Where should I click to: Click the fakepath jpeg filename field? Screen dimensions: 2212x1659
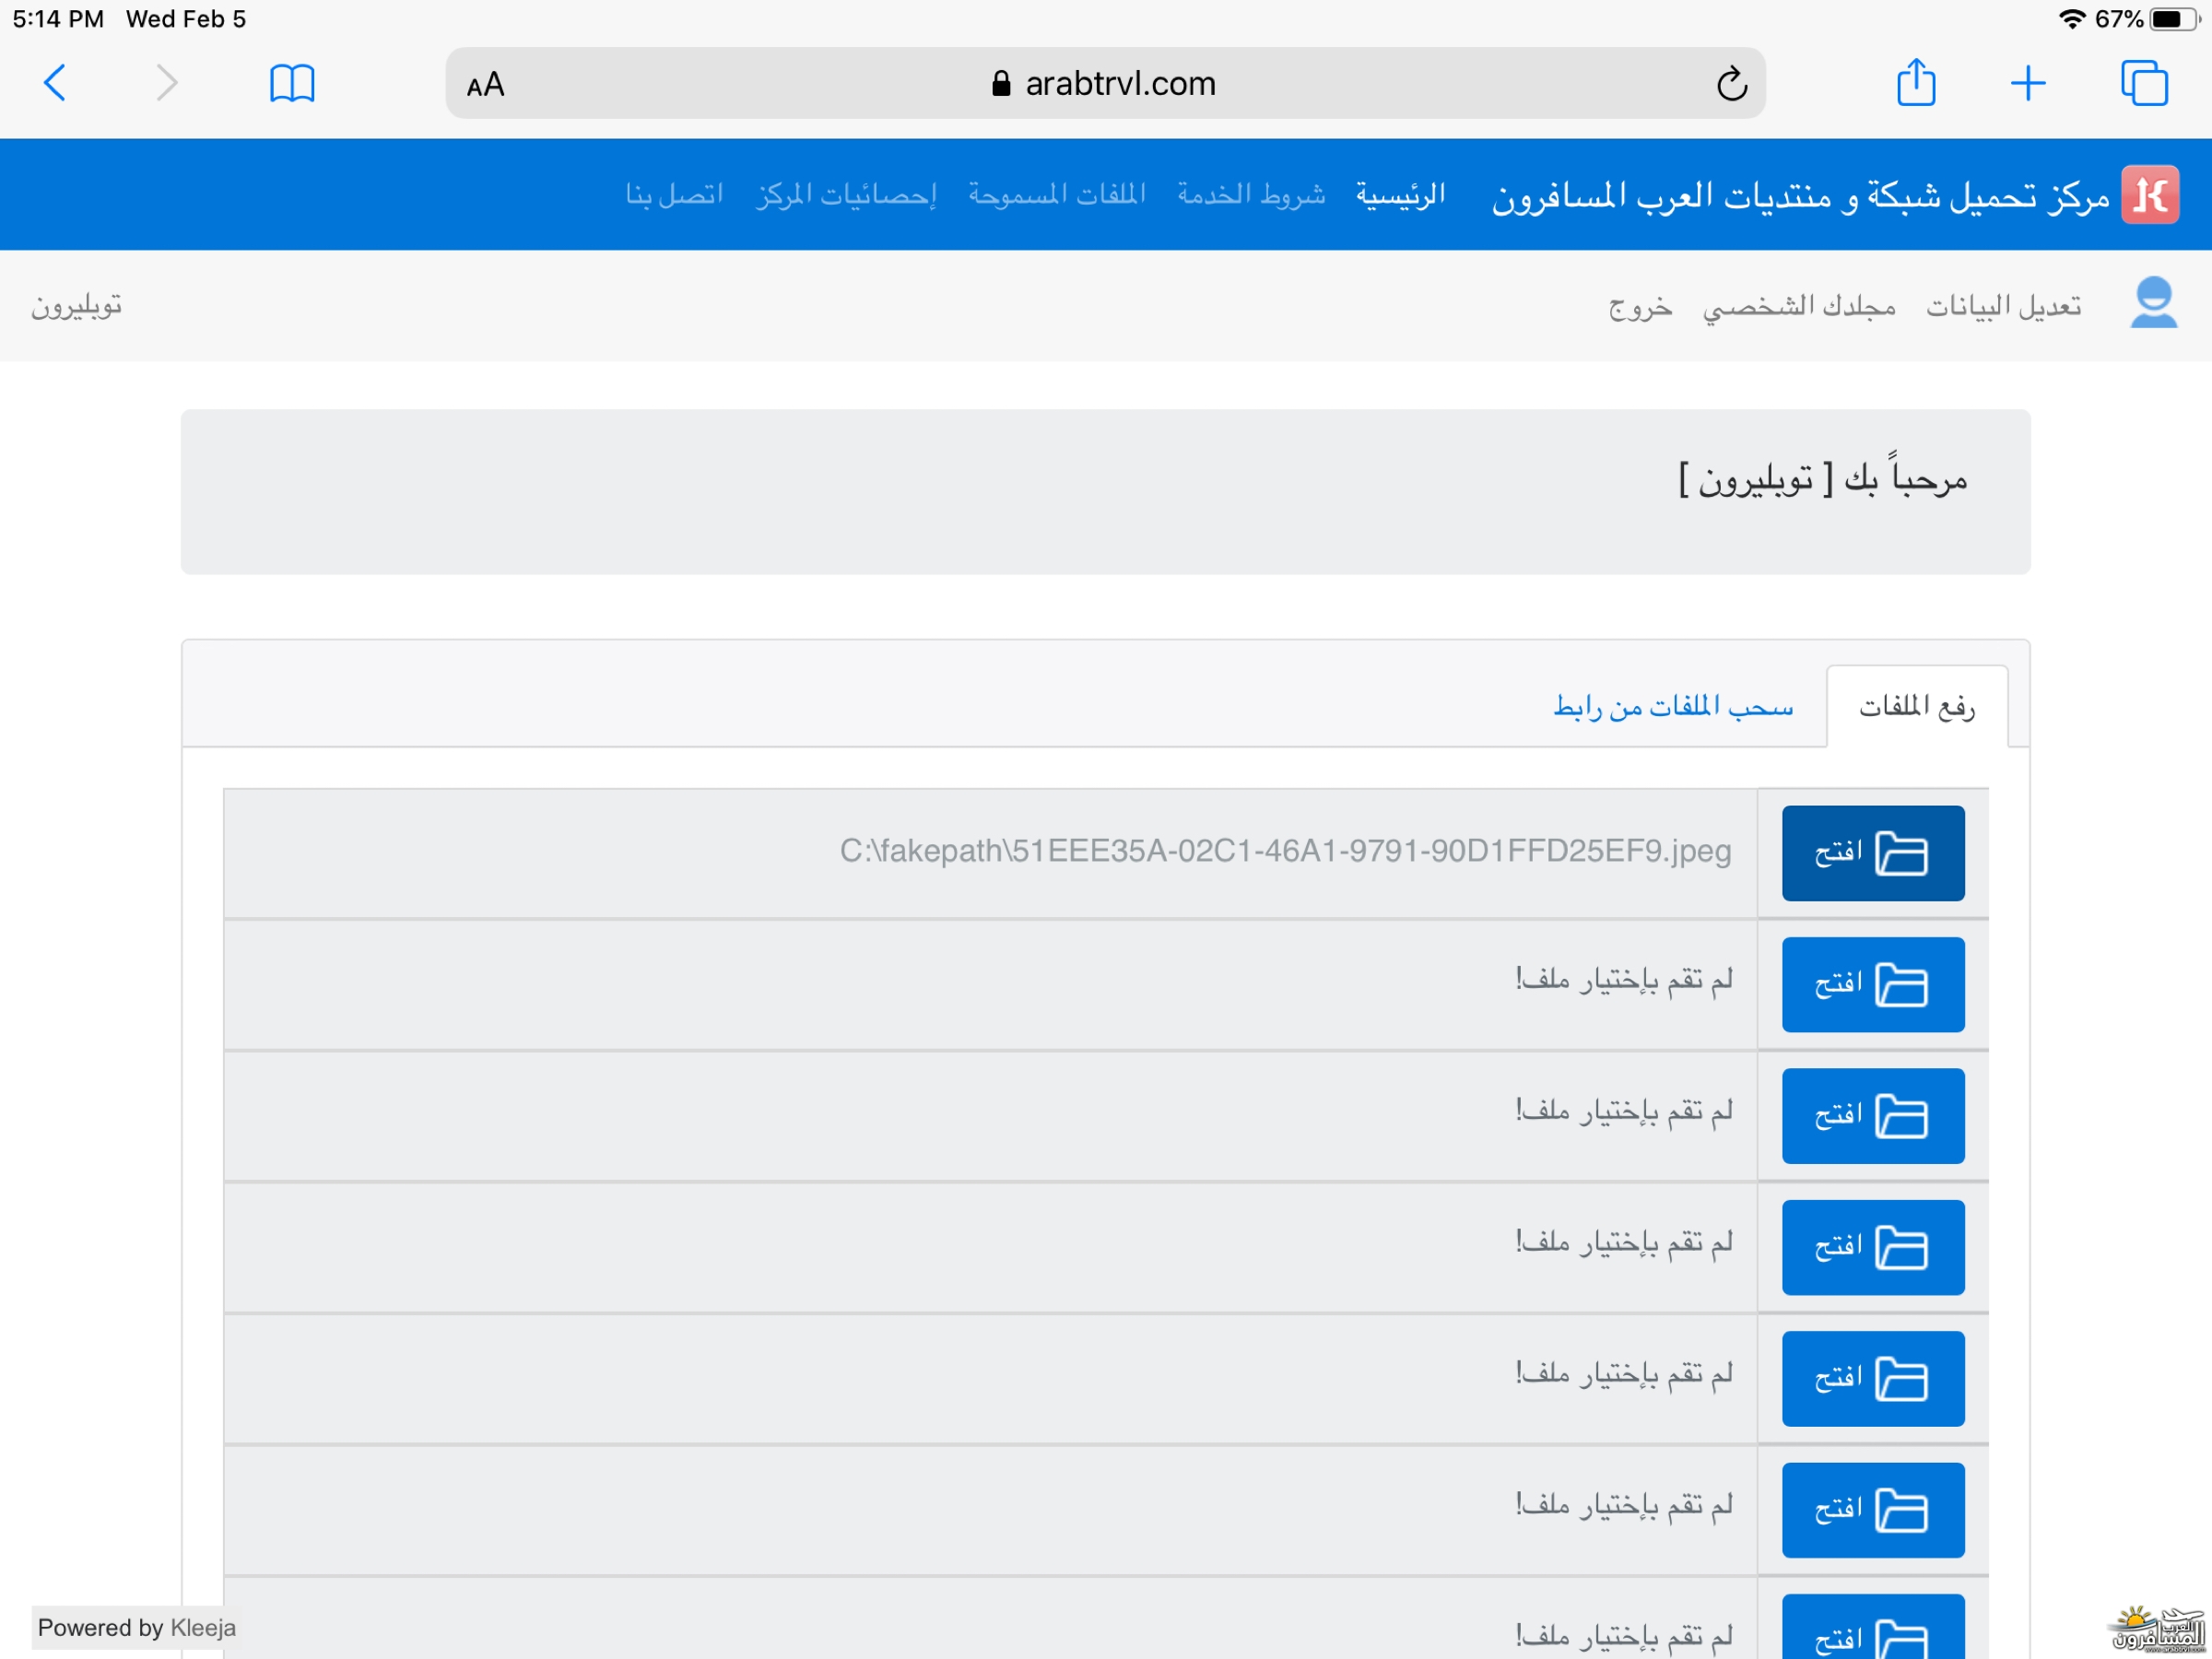990,853
